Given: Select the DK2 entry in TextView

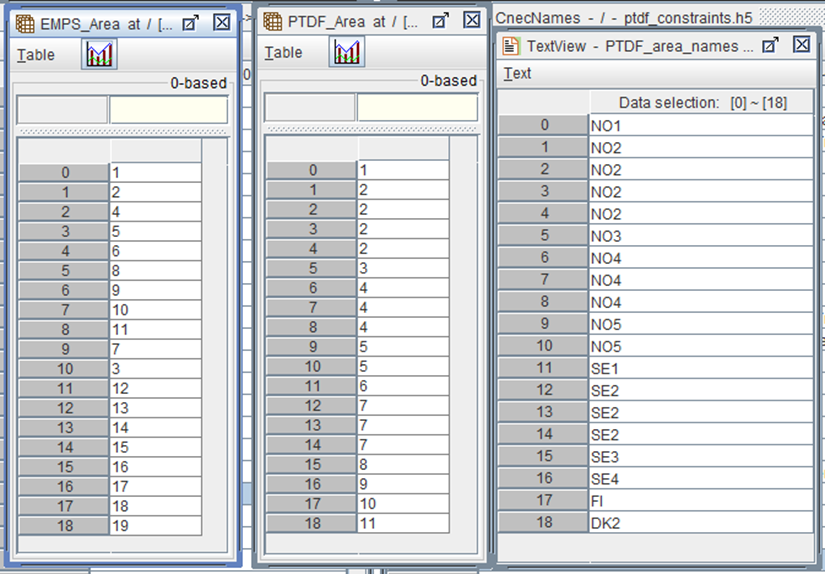Looking at the screenshot, I should [700, 522].
